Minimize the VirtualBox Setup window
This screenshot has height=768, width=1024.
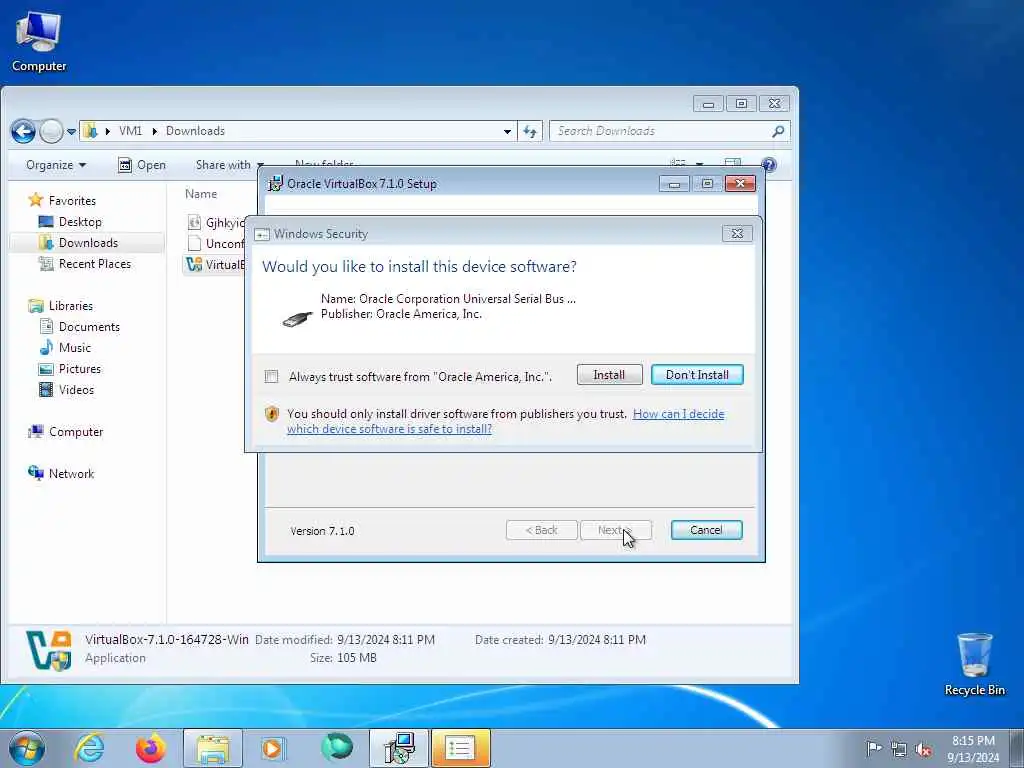[x=674, y=184]
